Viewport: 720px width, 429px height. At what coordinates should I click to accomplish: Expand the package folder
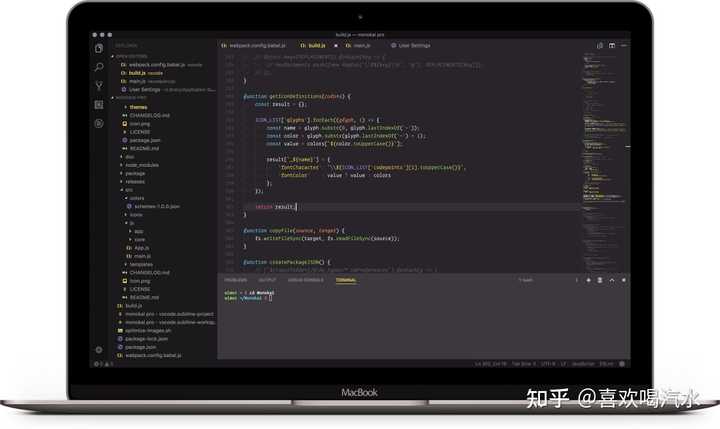(x=135, y=173)
